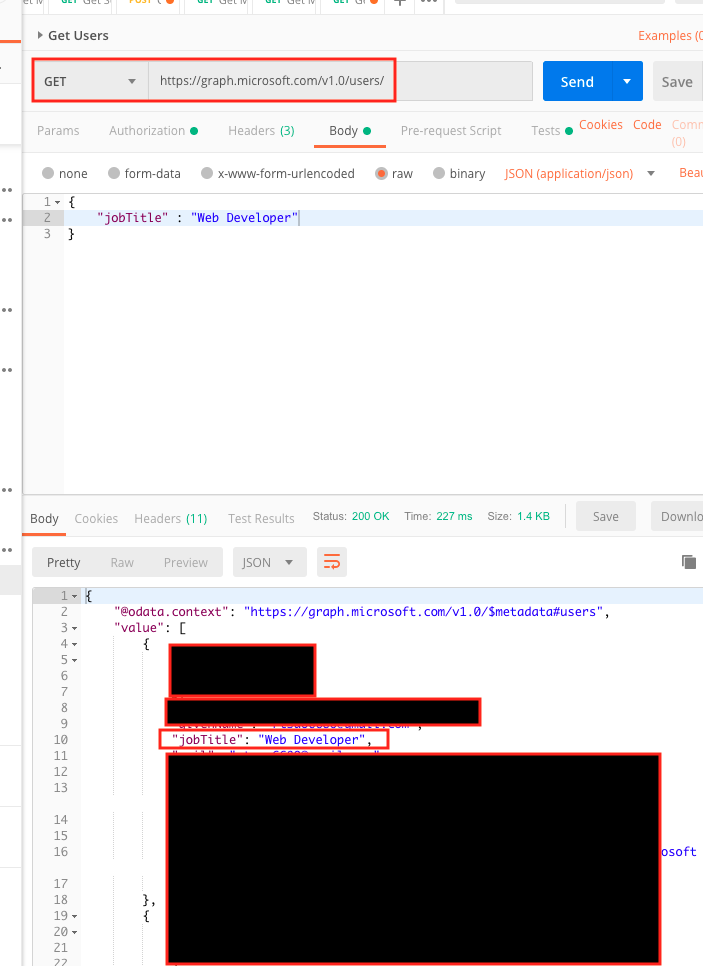Expand the Get Users request title triangle
703x966 pixels.
[x=40, y=35]
